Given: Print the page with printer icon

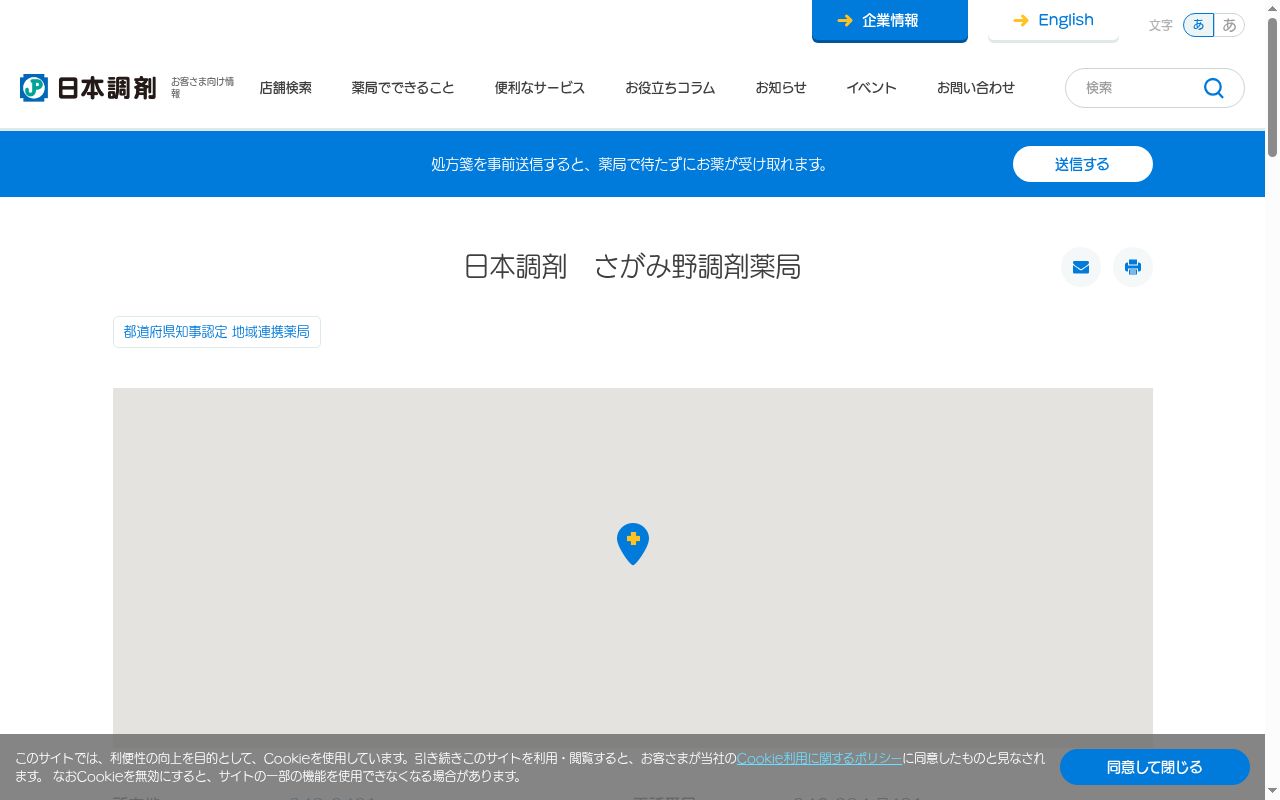Looking at the screenshot, I should tap(1133, 267).
